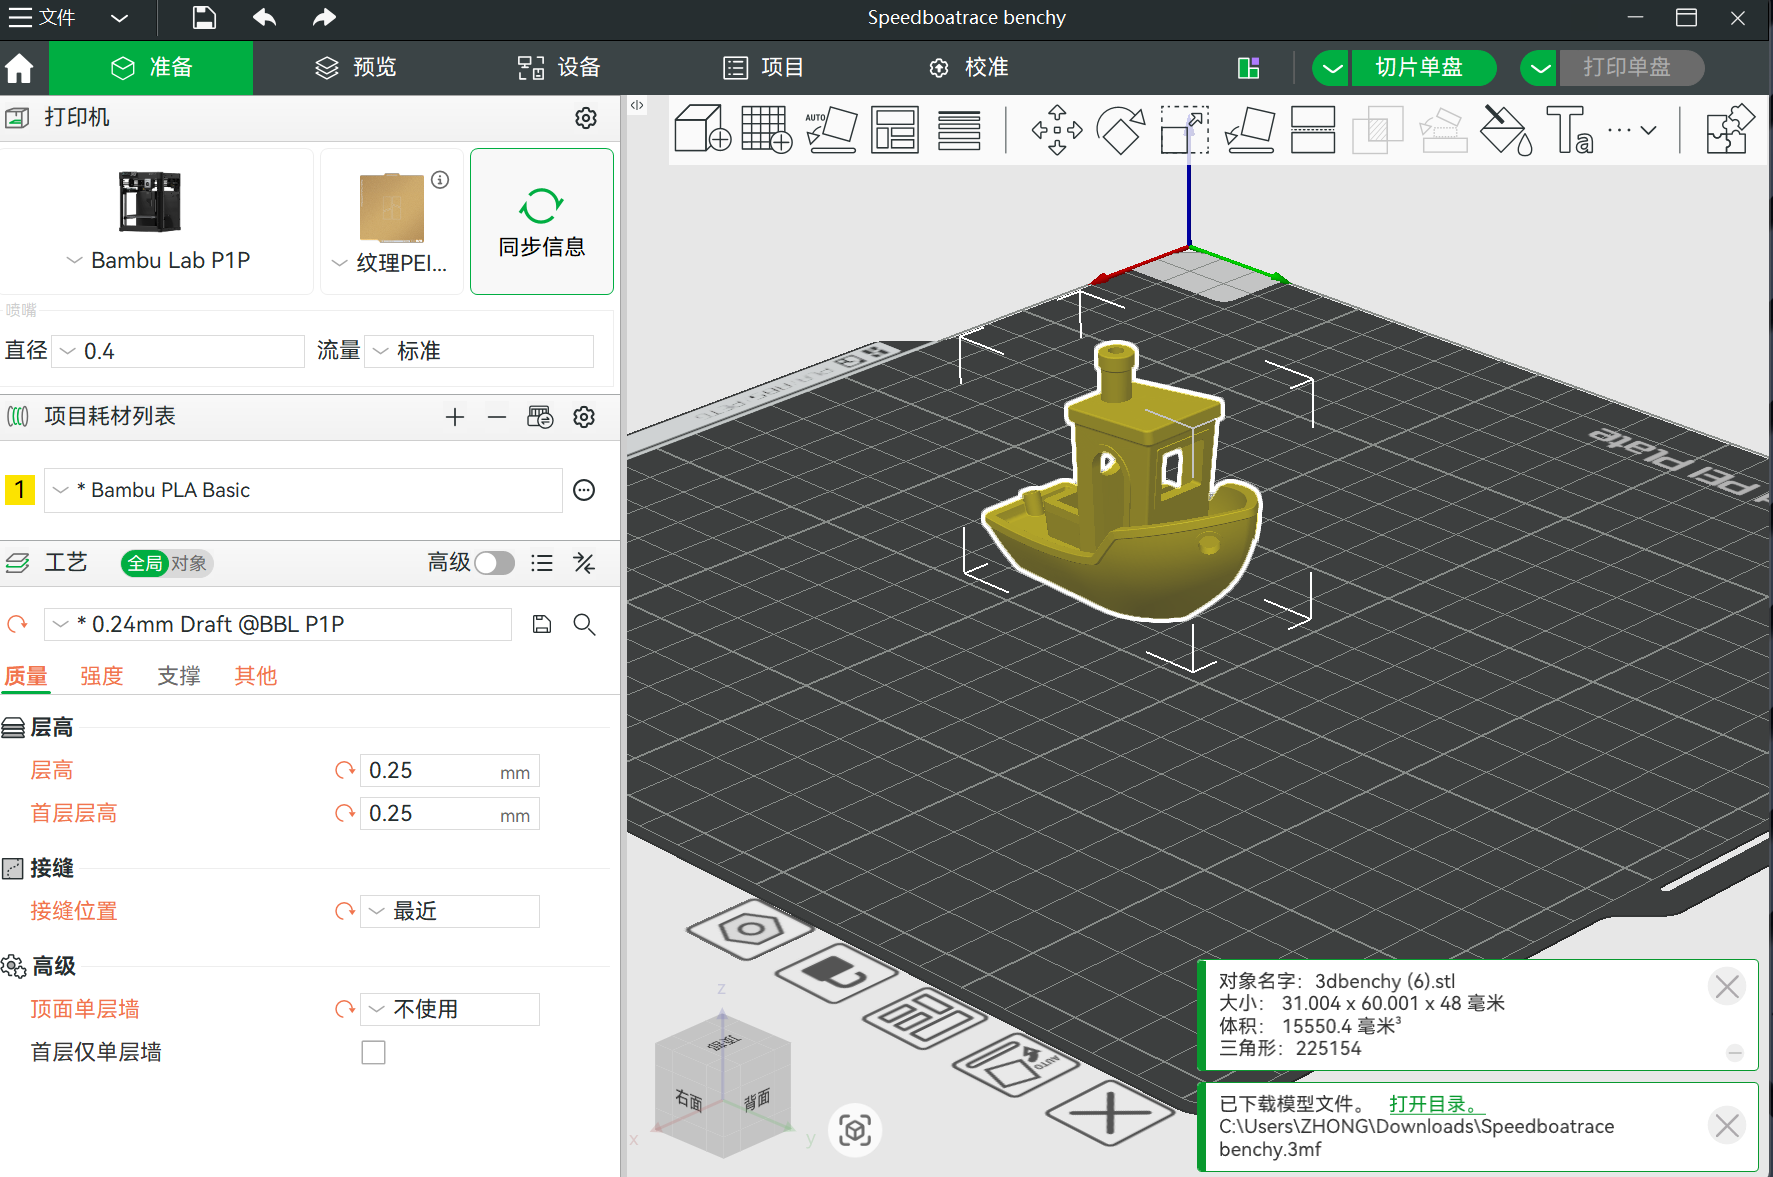The image size is (1773, 1177).
Task: Click the home icon
Action: coord(19,68)
